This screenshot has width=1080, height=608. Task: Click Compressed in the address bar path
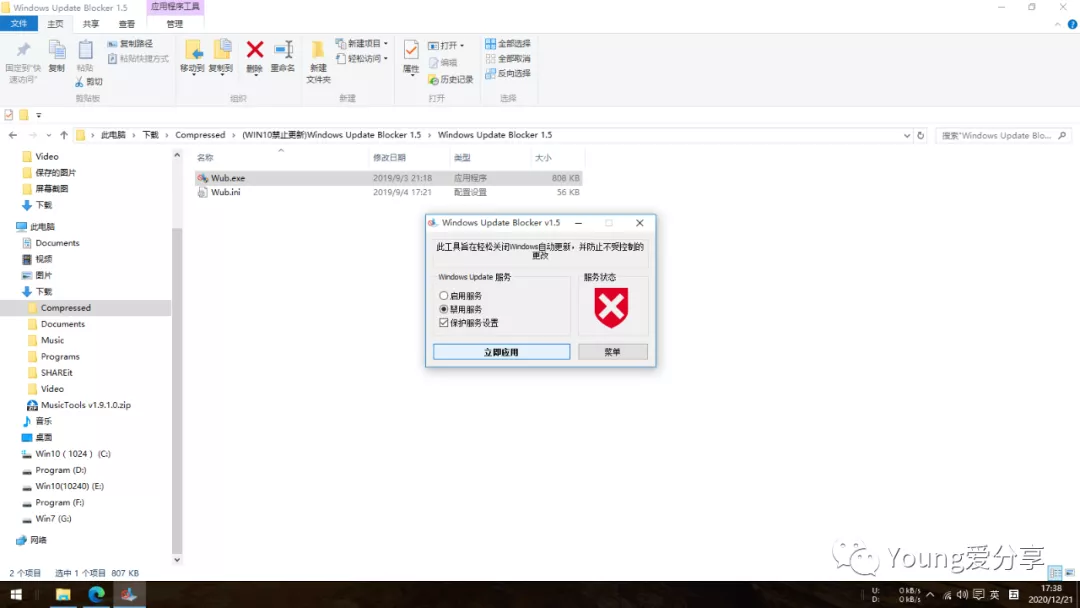[x=200, y=135]
